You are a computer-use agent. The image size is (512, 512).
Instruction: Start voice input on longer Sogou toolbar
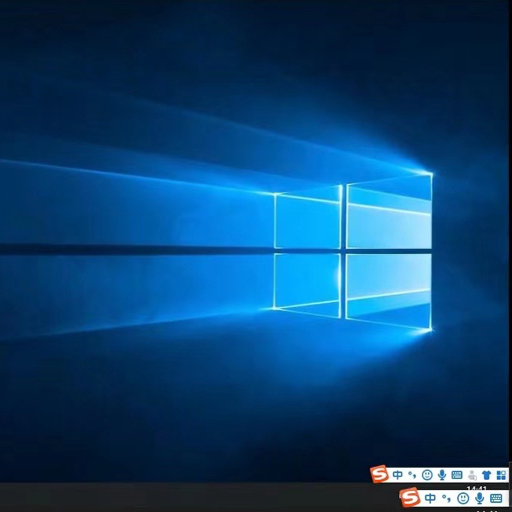442,474
